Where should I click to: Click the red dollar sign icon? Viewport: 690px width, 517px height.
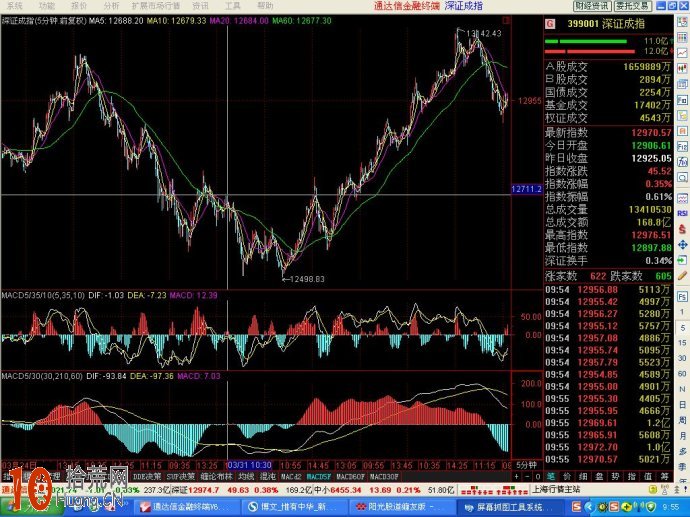tap(683, 229)
